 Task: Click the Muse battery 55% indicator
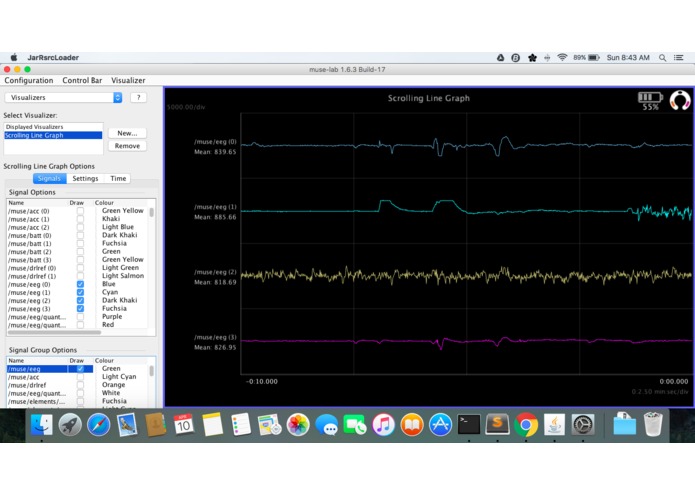click(x=650, y=101)
